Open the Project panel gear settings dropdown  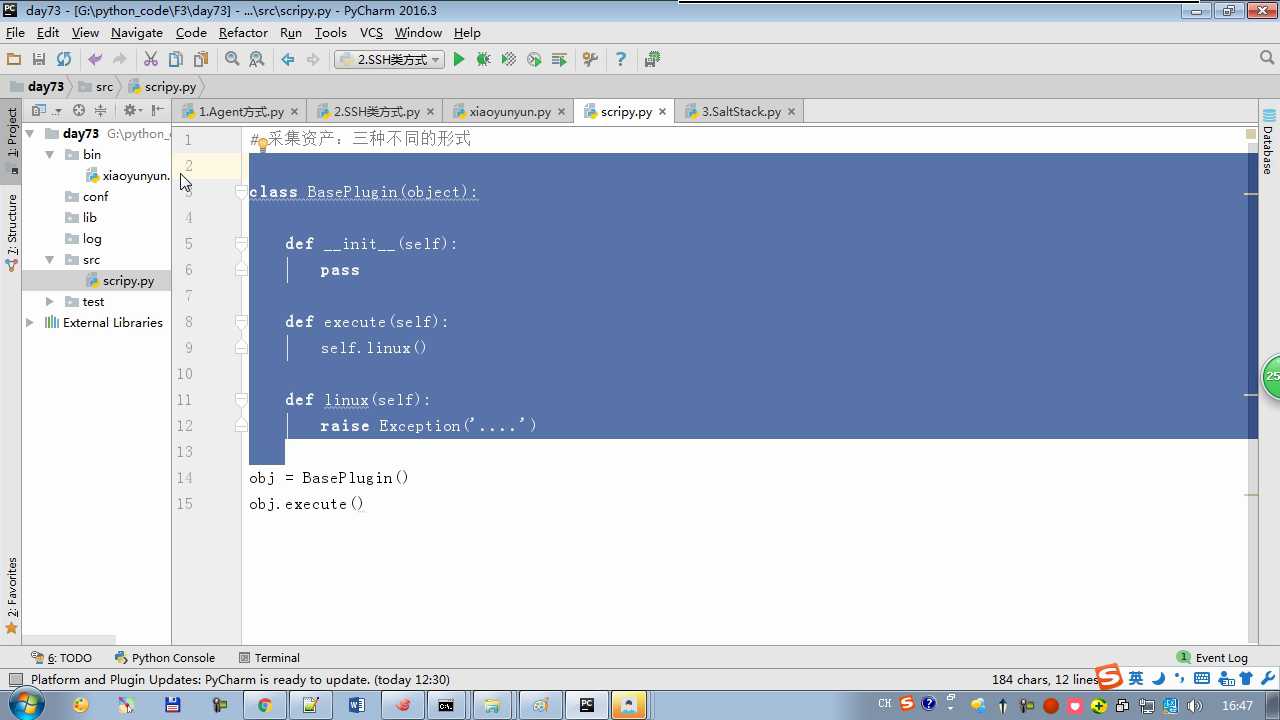pyautogui.click(x=133, y=111)
